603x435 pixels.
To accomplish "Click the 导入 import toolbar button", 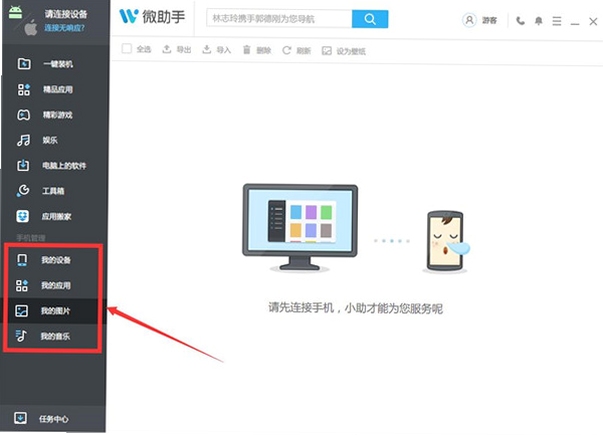I will pyautogui.click(x=217, y=50).
